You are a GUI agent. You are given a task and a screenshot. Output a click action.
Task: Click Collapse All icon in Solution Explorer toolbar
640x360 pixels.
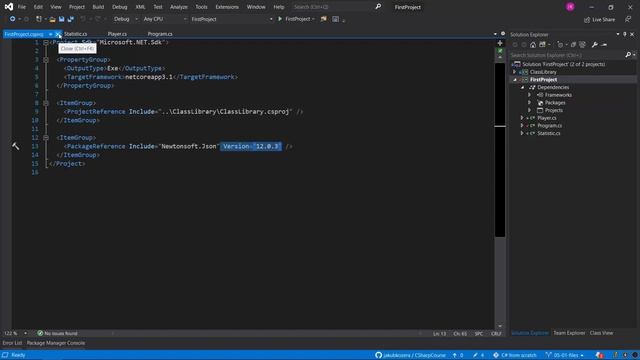(573, 44)
